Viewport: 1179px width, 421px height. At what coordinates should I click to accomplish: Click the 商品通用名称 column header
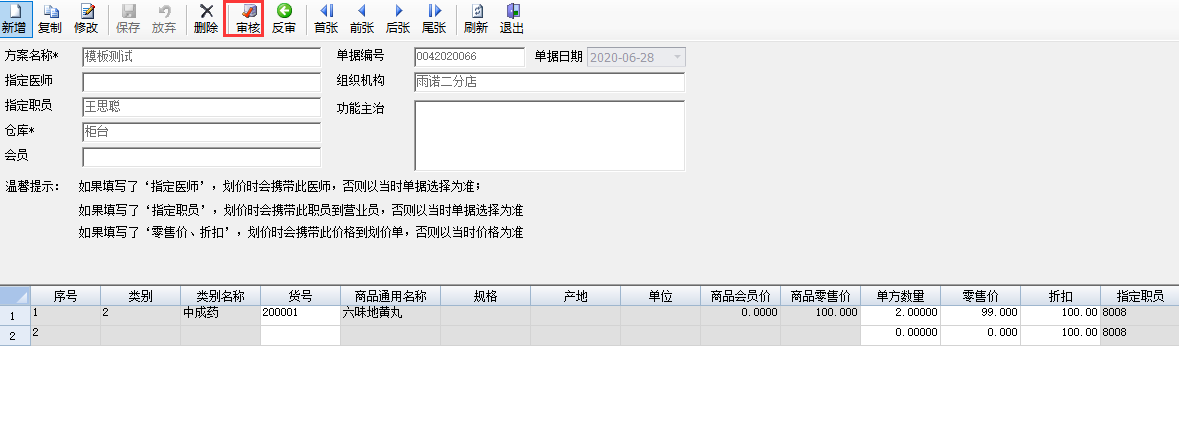click(x=390, y=295)
